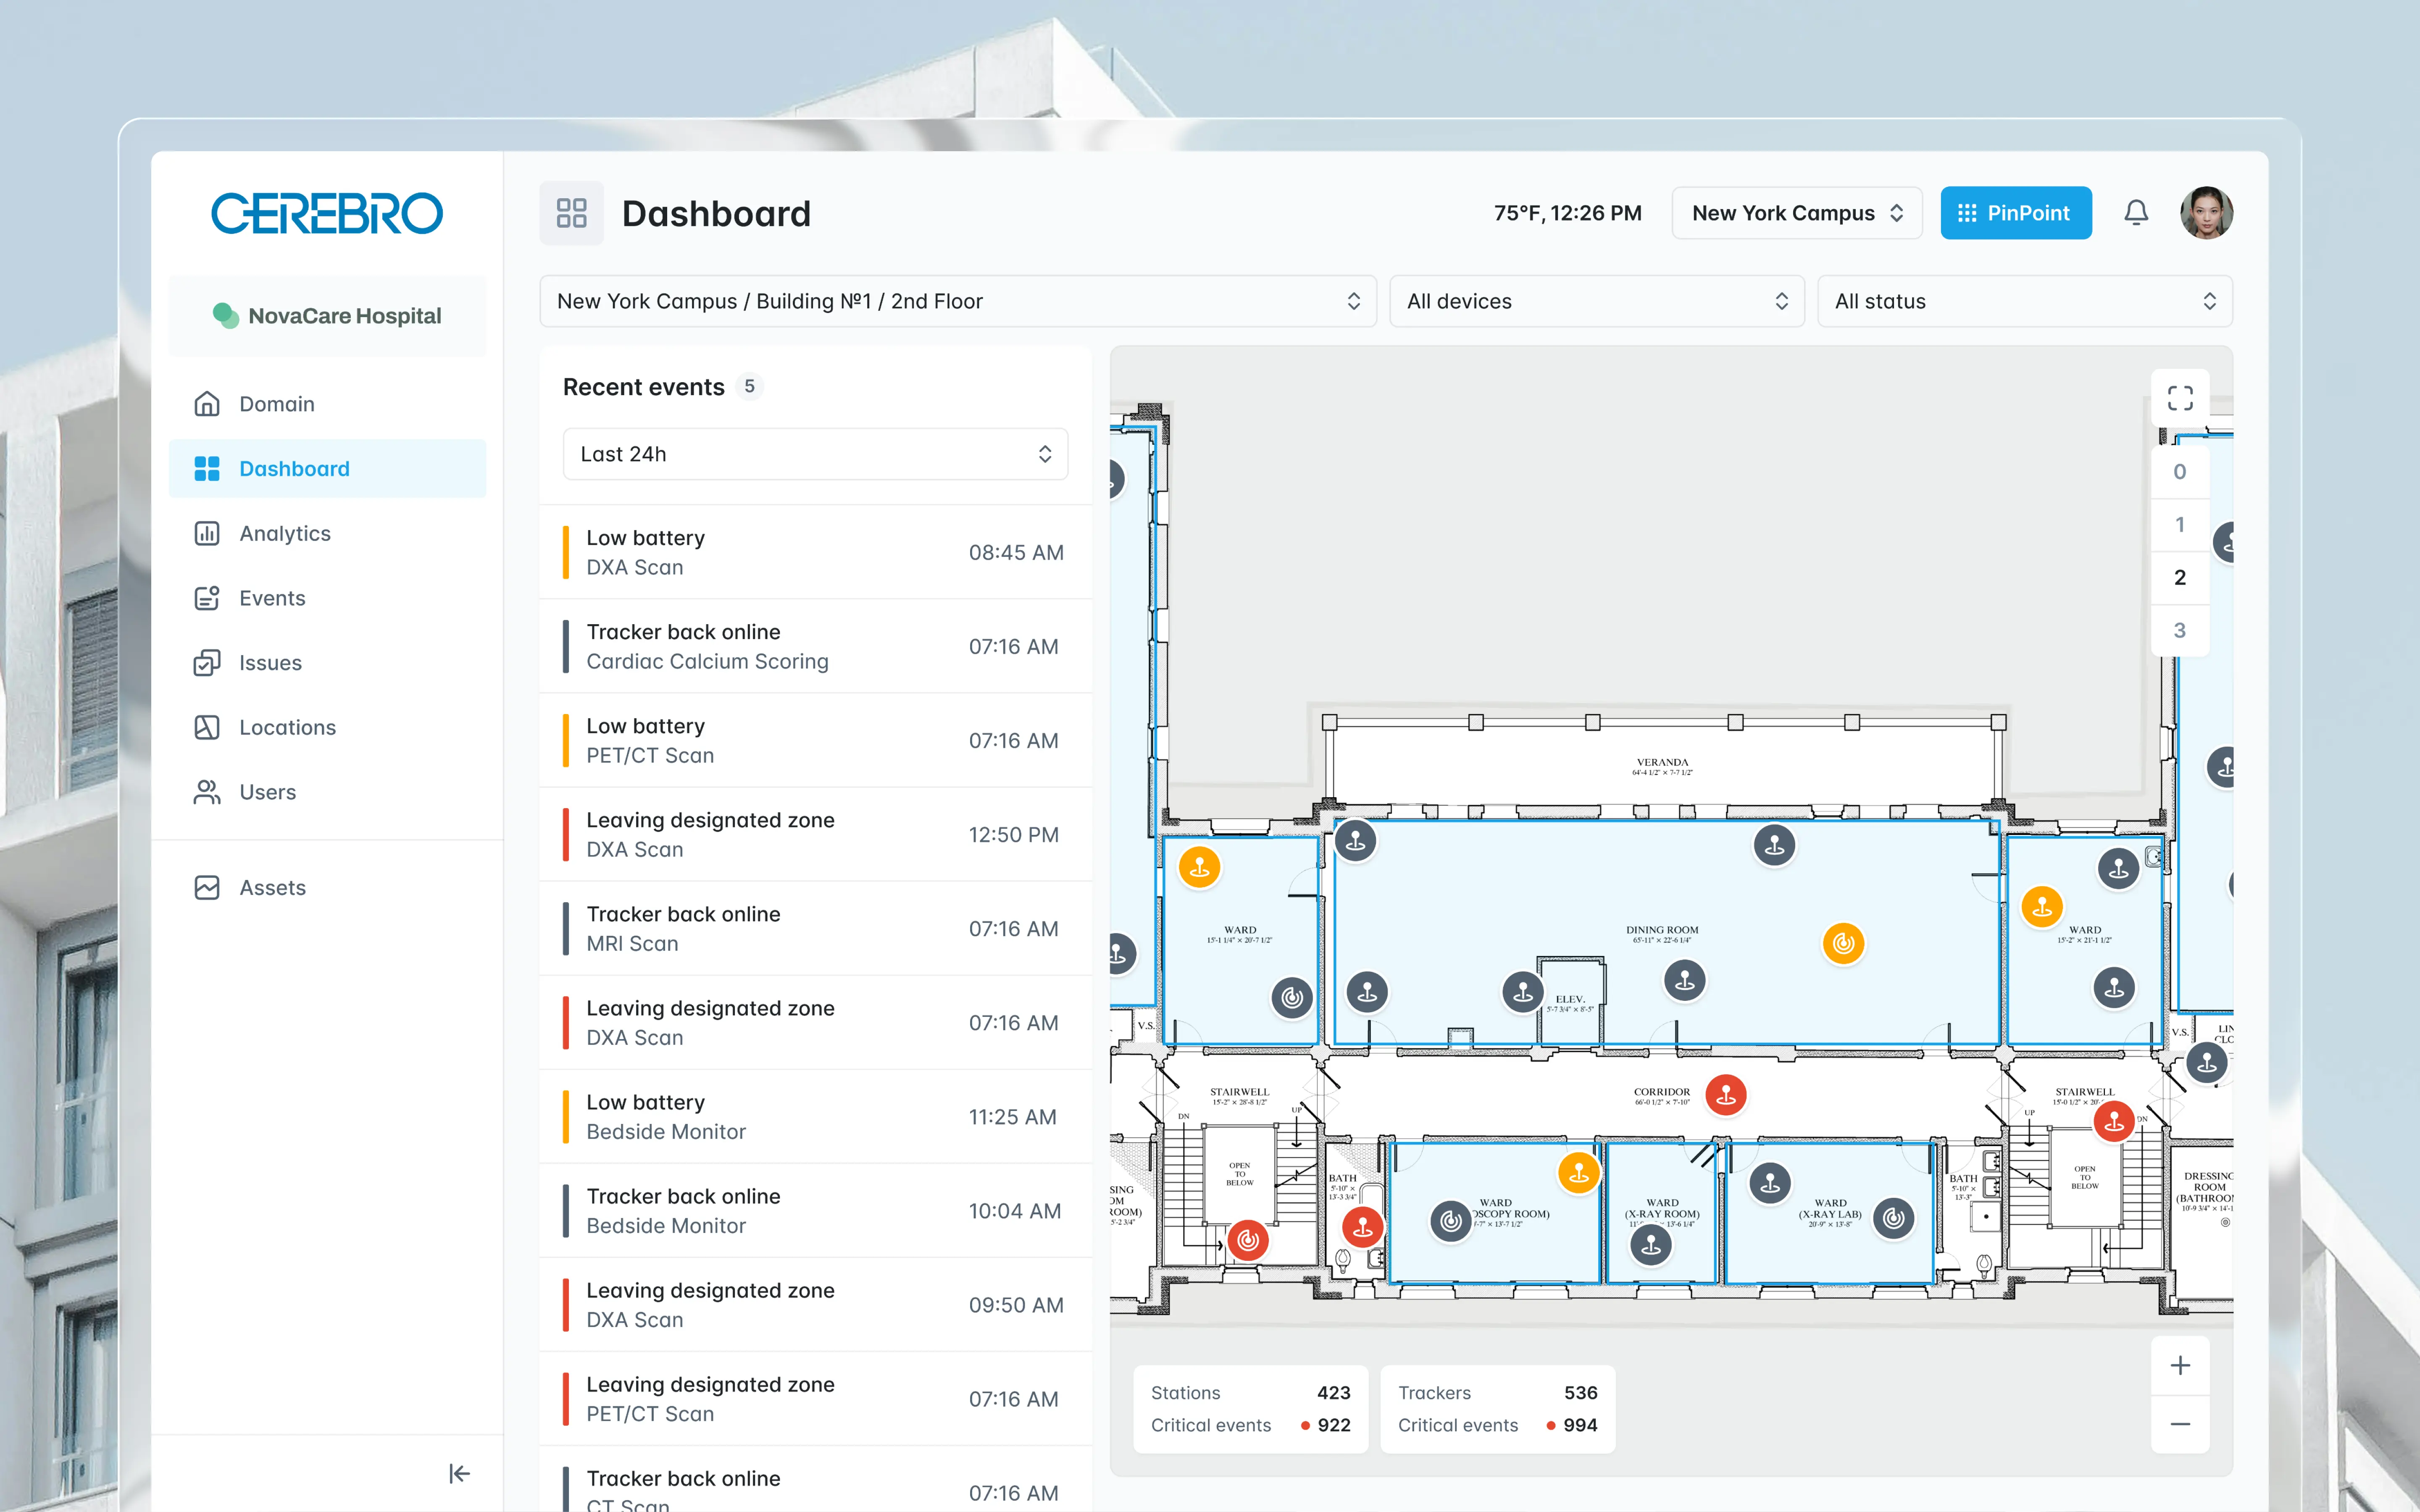Switch the map to floor 0
The width and height of the screenshot is (2420, 1512).
tap(2180, 472)
